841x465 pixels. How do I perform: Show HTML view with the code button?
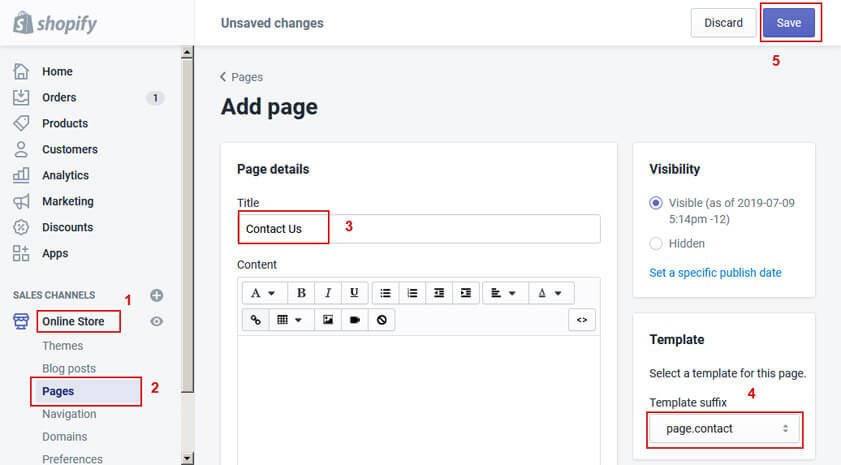coord(582,320)
